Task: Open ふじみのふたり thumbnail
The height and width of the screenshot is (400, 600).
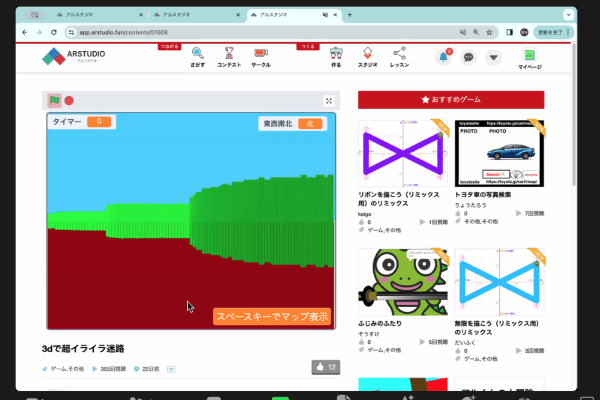Action: tap(403, 282)
